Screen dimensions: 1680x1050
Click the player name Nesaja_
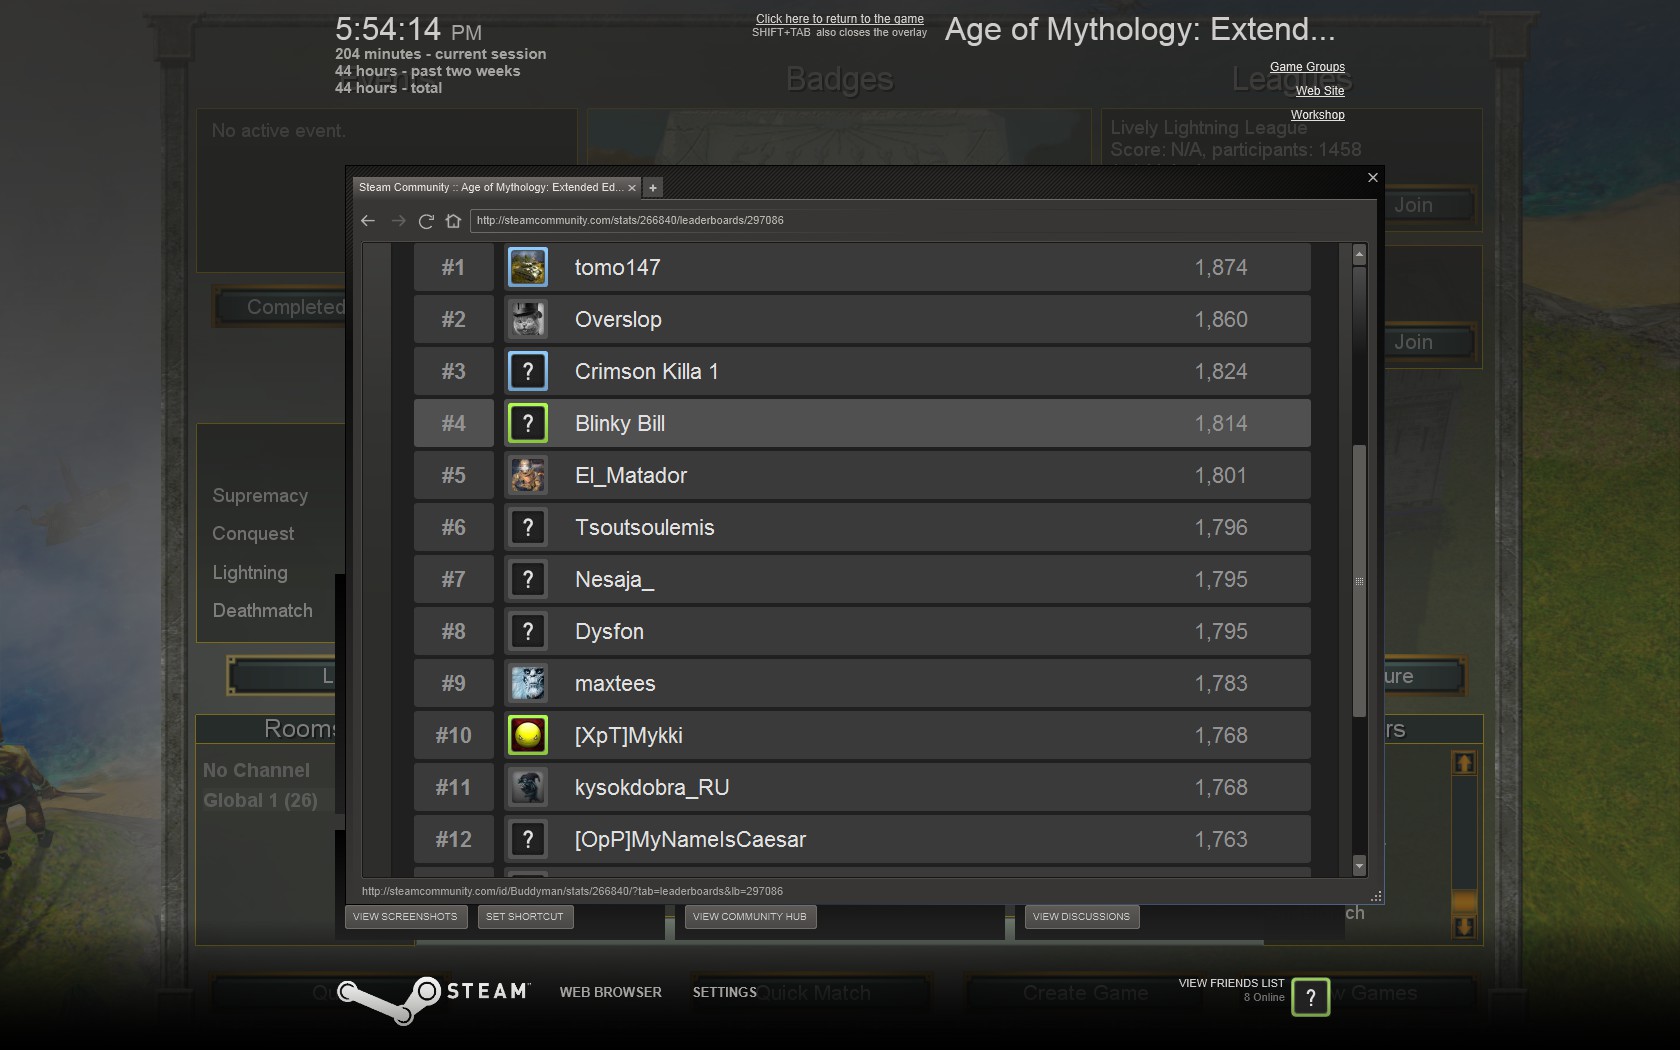[x=614, y=580]
